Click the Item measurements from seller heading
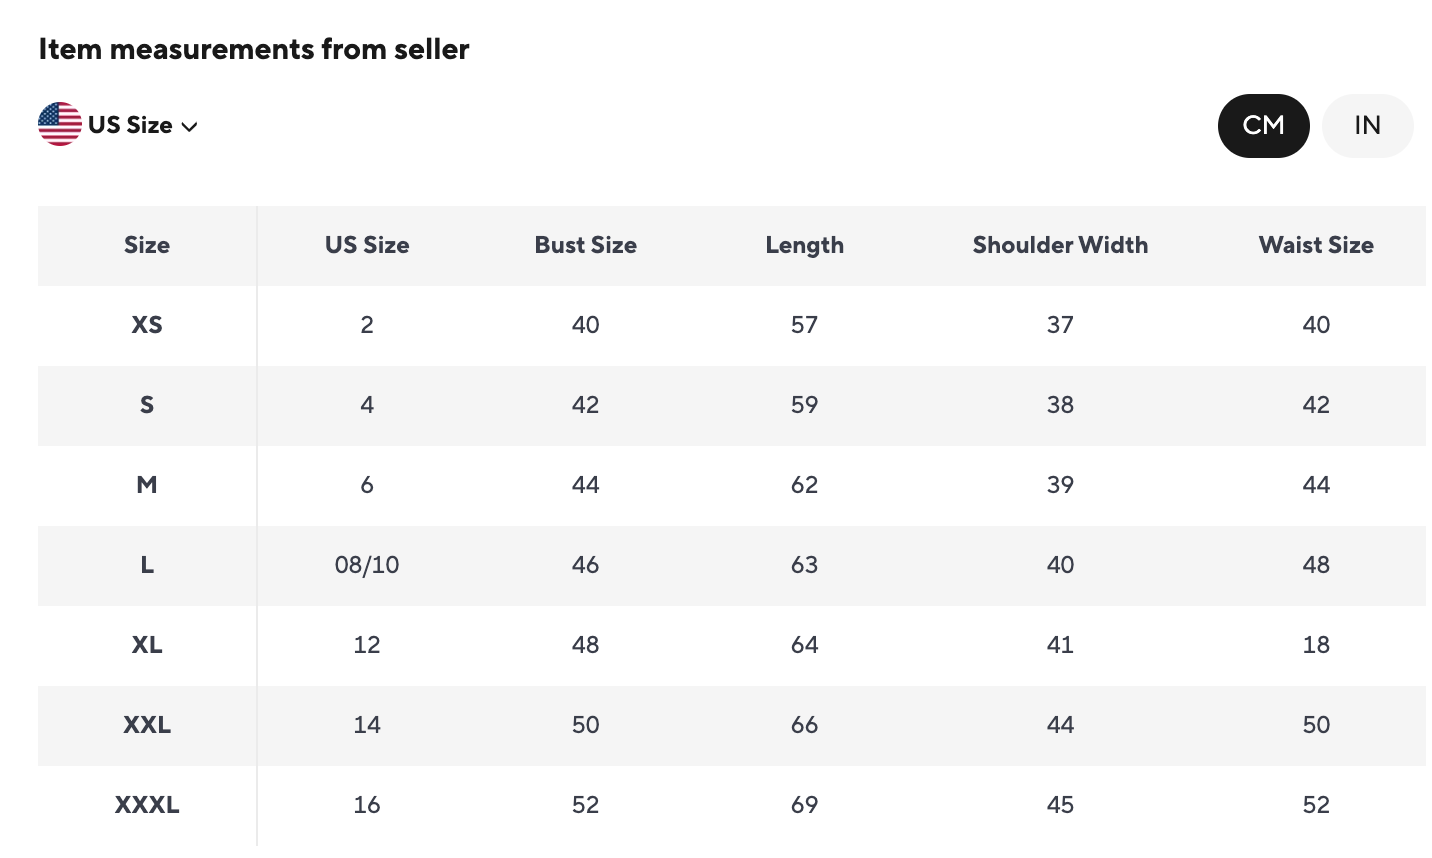This screenshot has width=1432, height=858. point(254,49)
